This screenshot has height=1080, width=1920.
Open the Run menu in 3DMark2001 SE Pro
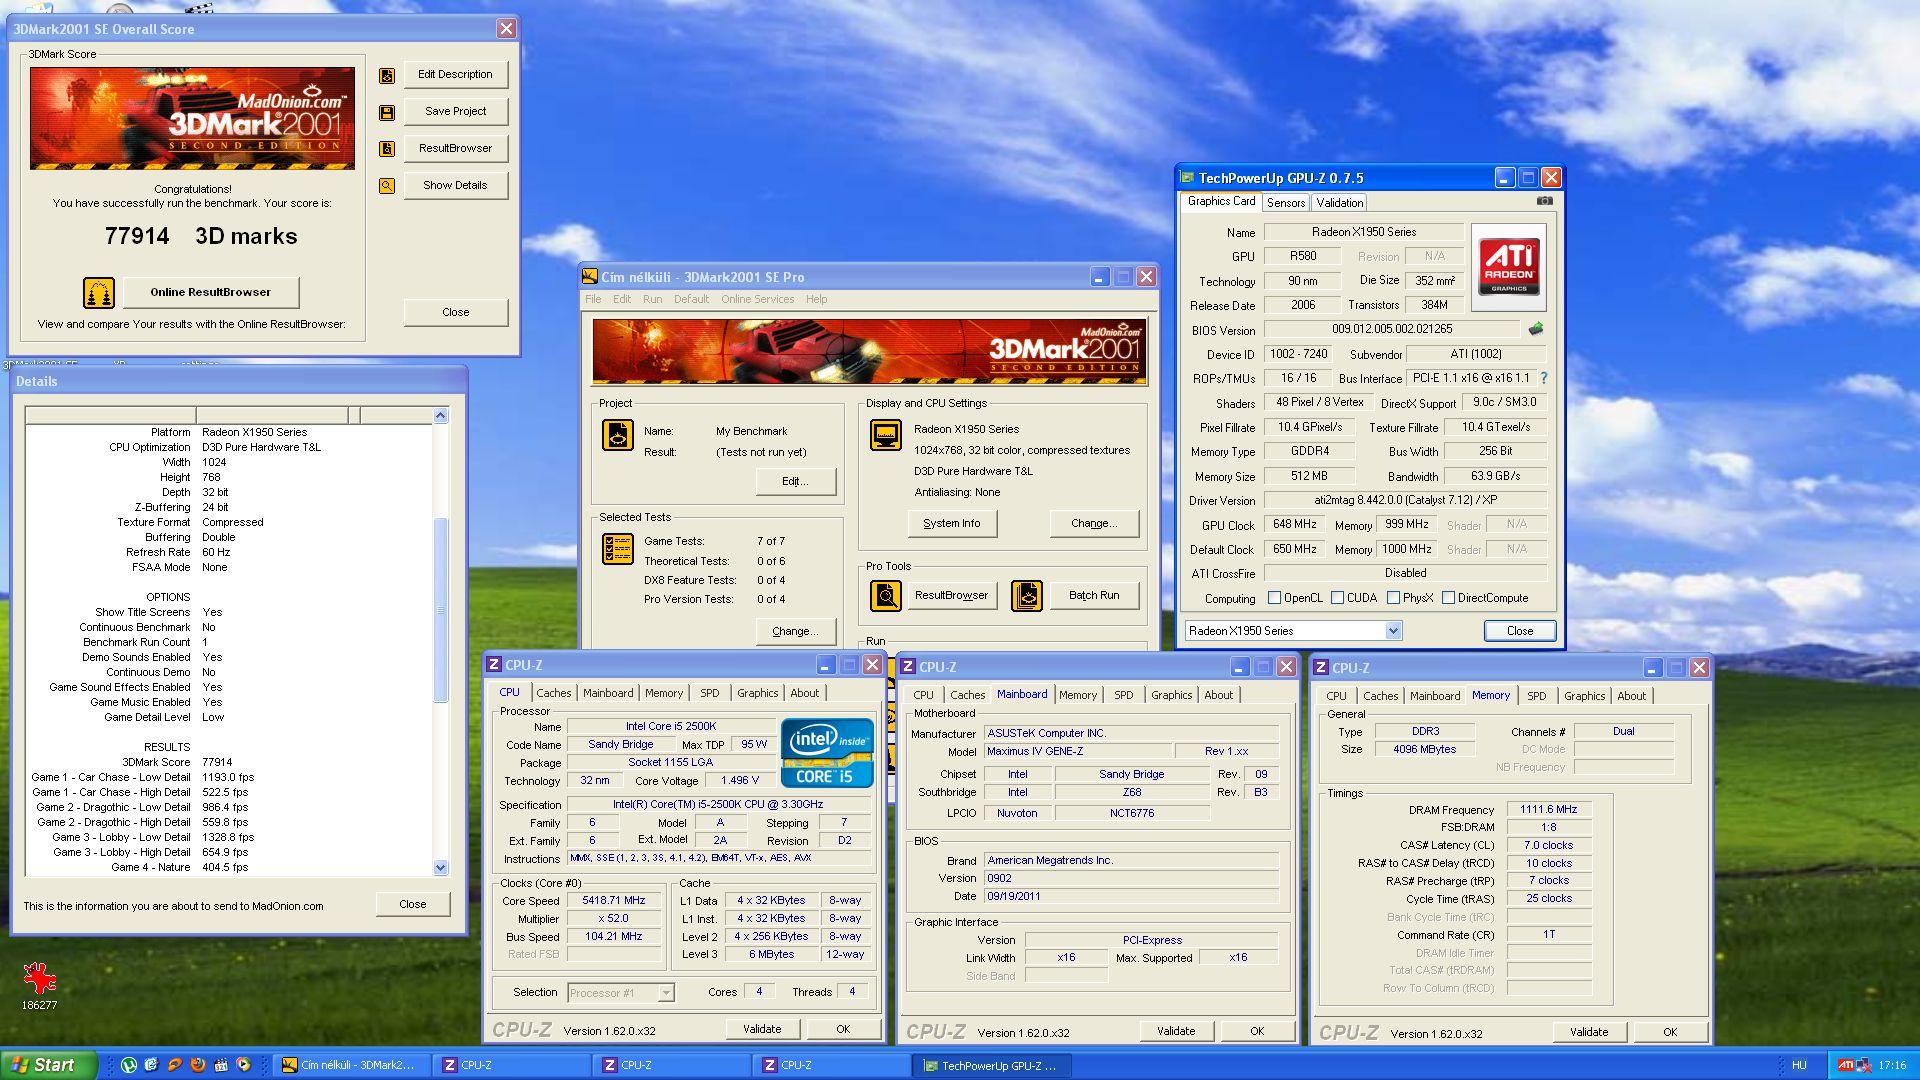point(652,299)
